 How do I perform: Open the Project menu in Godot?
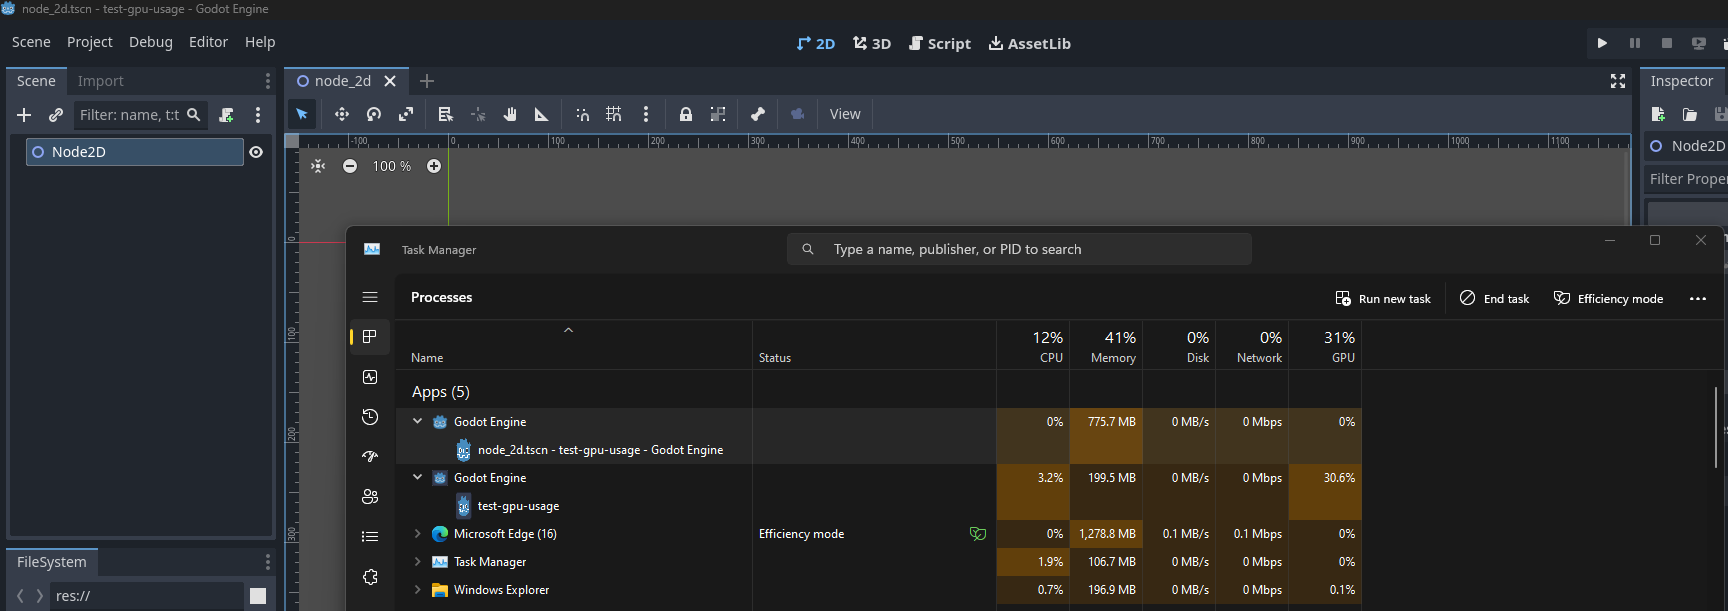(x=90, y=42)
